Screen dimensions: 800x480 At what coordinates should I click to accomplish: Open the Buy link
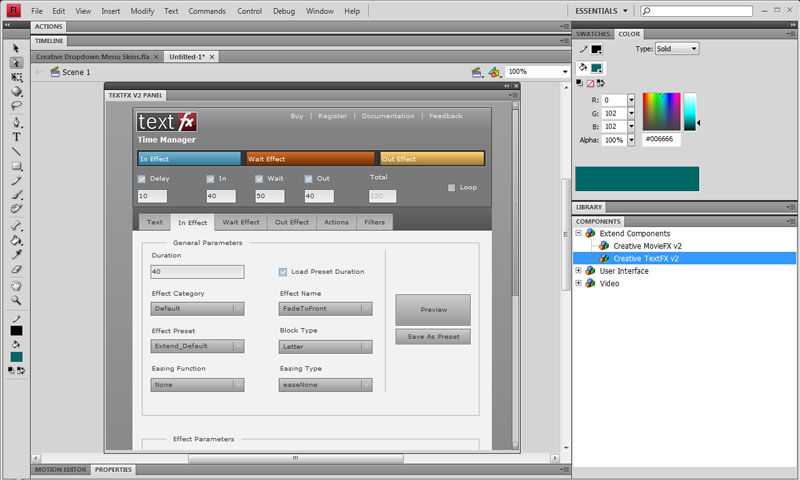296,116
